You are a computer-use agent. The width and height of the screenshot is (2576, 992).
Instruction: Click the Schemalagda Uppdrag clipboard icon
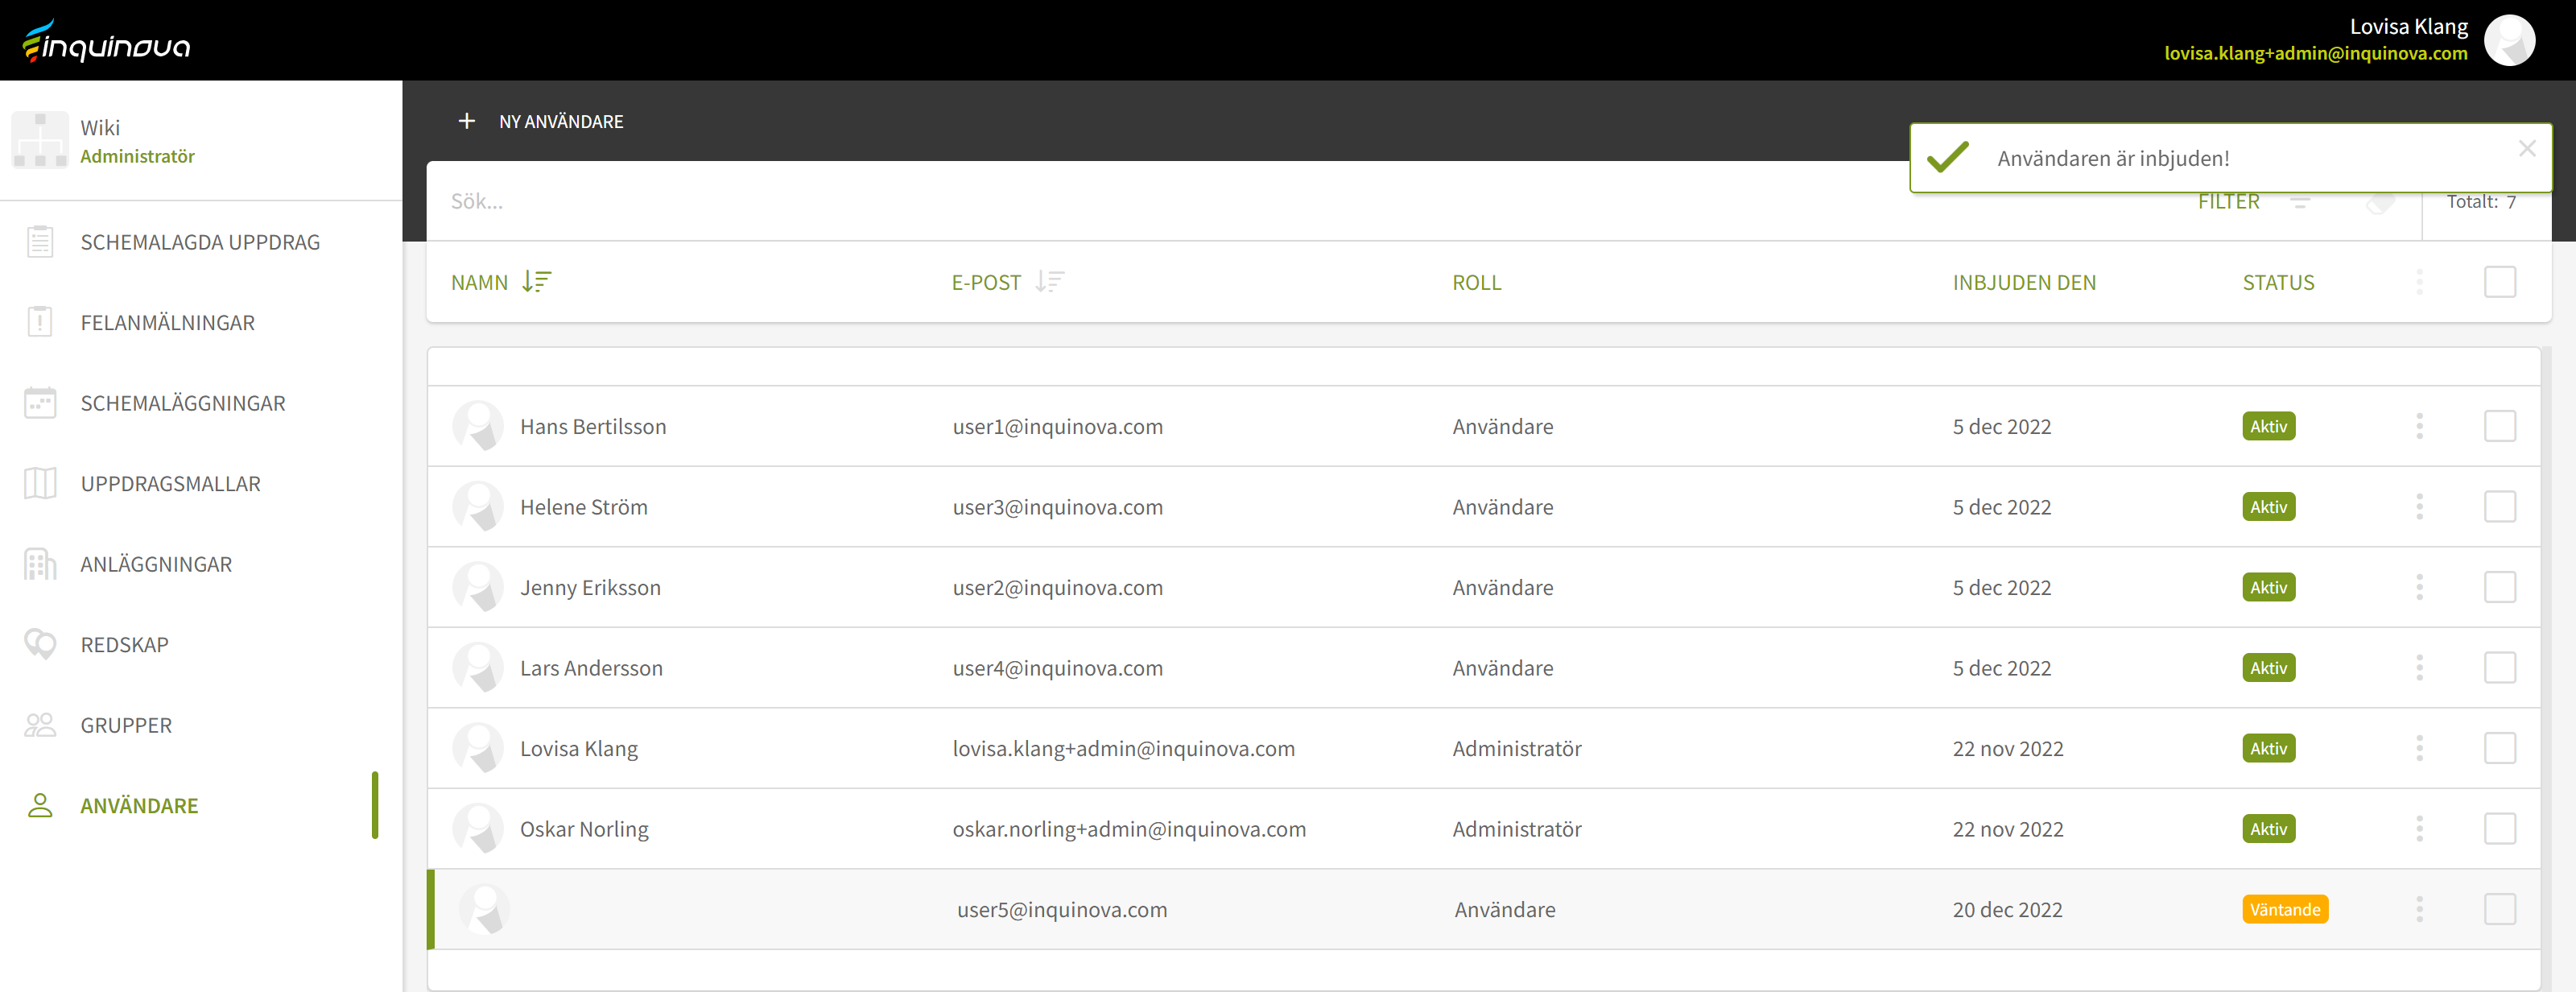40,242
